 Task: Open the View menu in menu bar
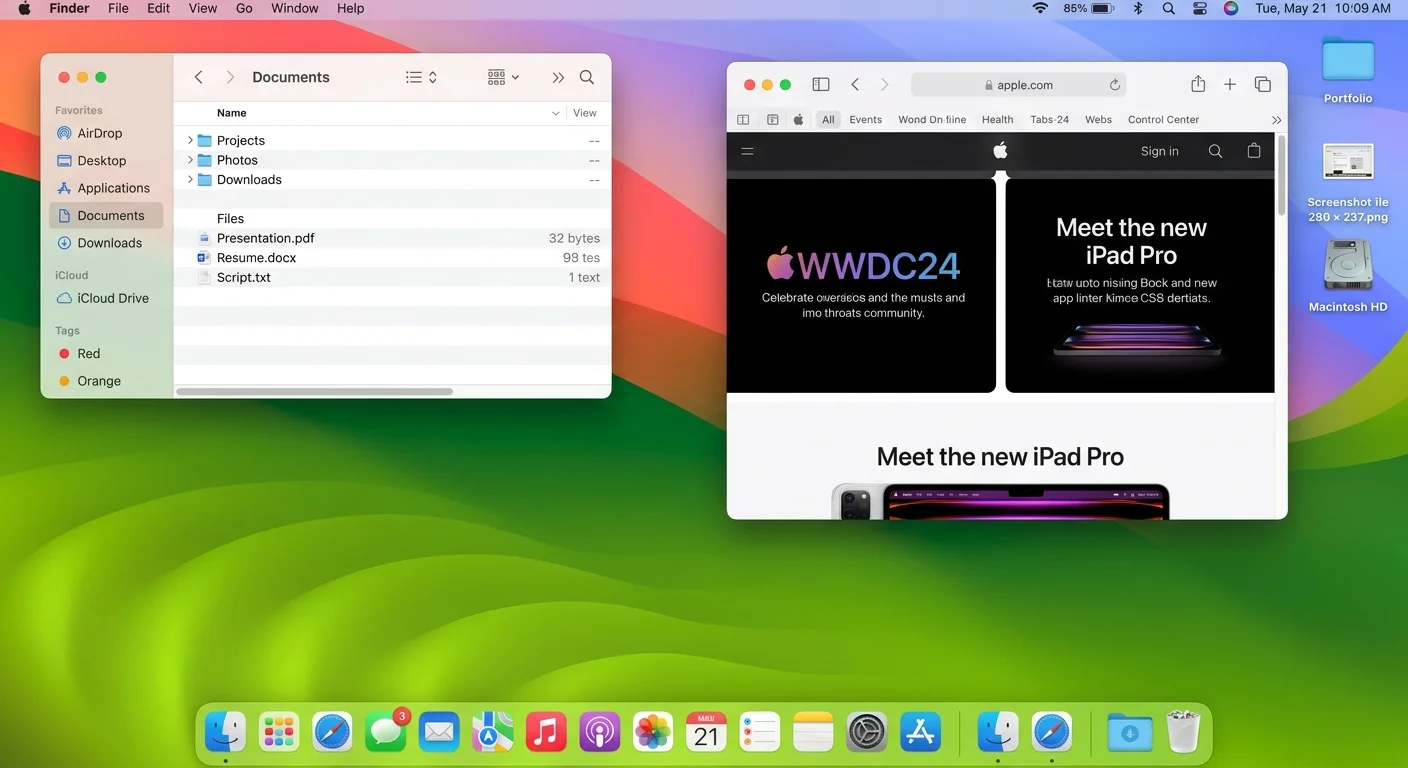coord(203,8)
